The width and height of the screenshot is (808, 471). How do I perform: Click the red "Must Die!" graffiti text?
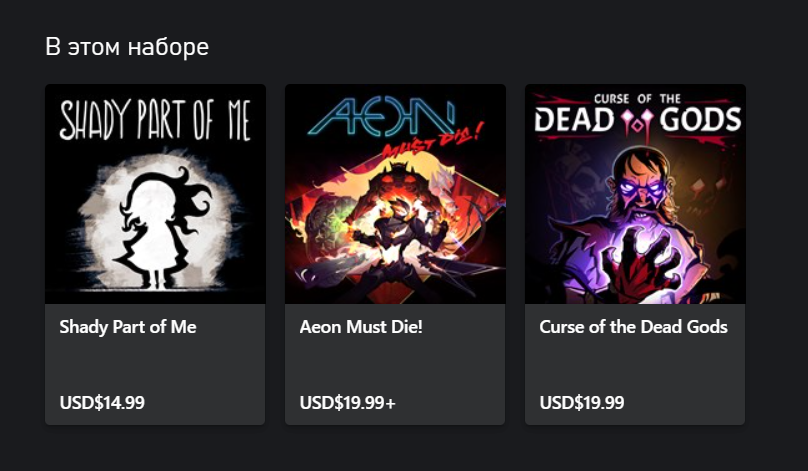pos(433,142)
